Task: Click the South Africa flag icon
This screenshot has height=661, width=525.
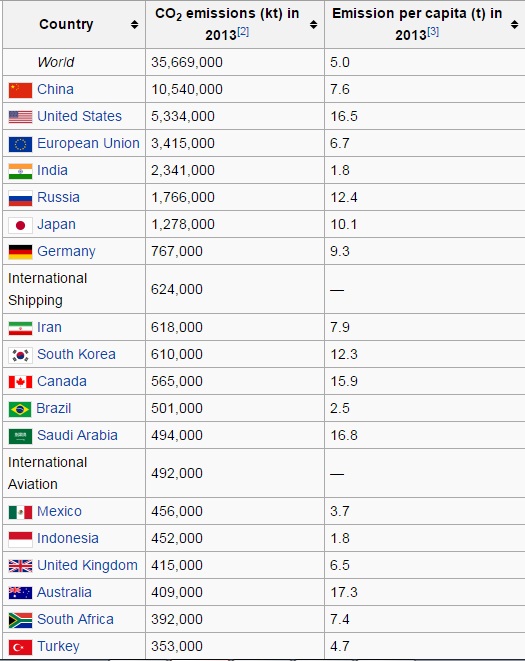Action: click(20, 620)
